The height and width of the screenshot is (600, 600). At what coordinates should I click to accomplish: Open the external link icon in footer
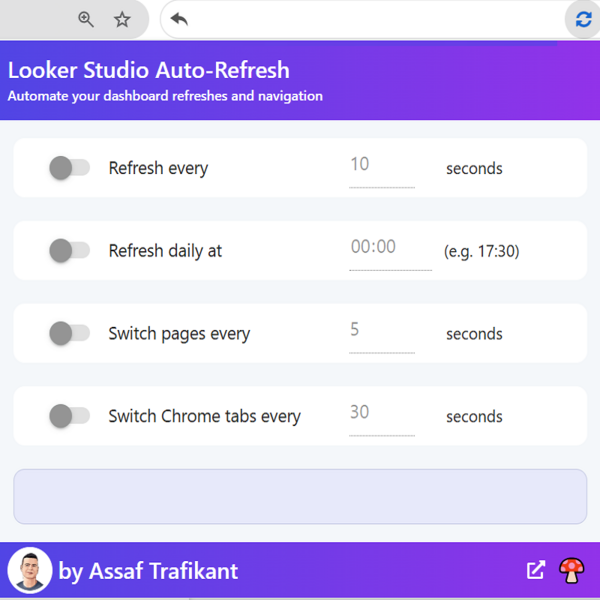[536, 570]
